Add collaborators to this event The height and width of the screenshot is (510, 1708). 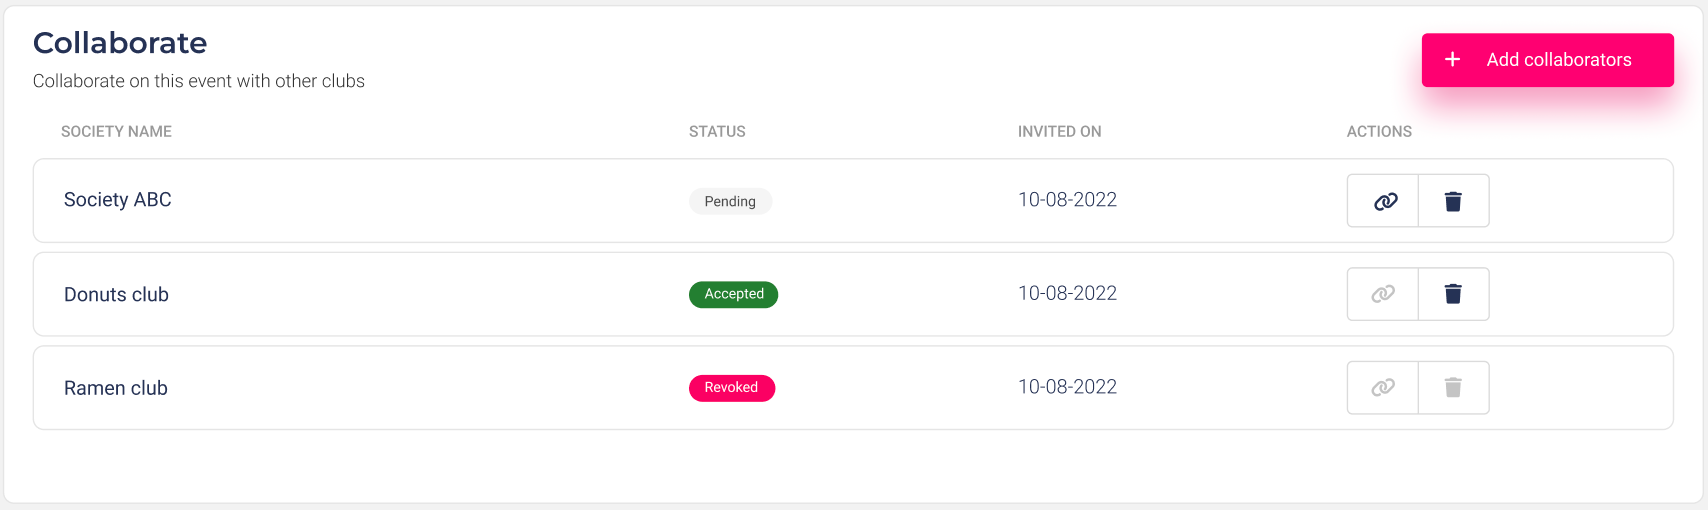click(x=1548, y=60)
